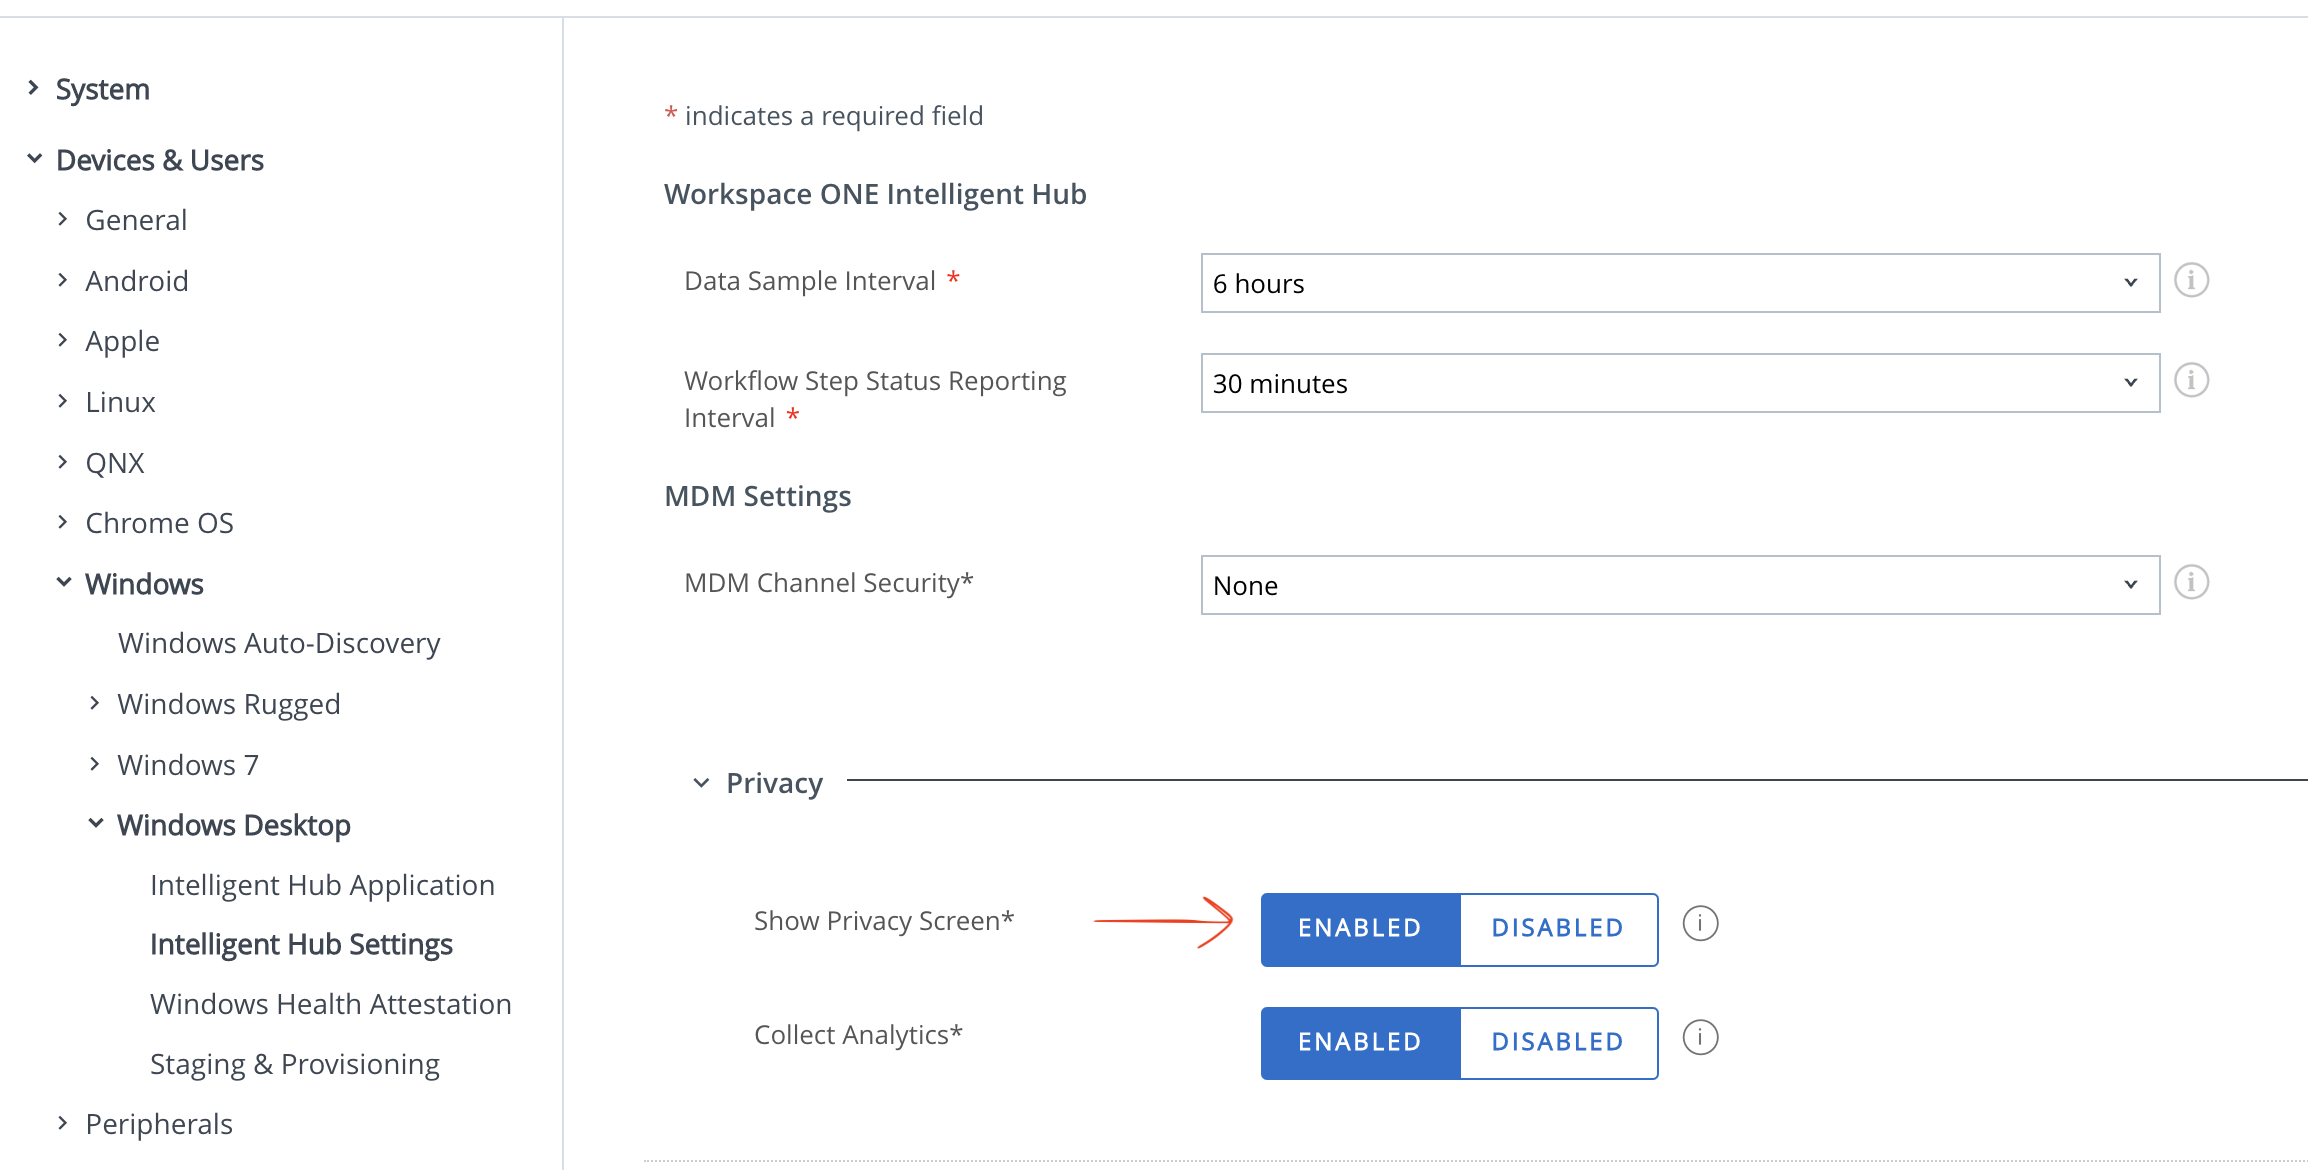Screen dimensions: 2308x1170
Task: Open the Intelligent Hub Application page
Action: point(322,884)
